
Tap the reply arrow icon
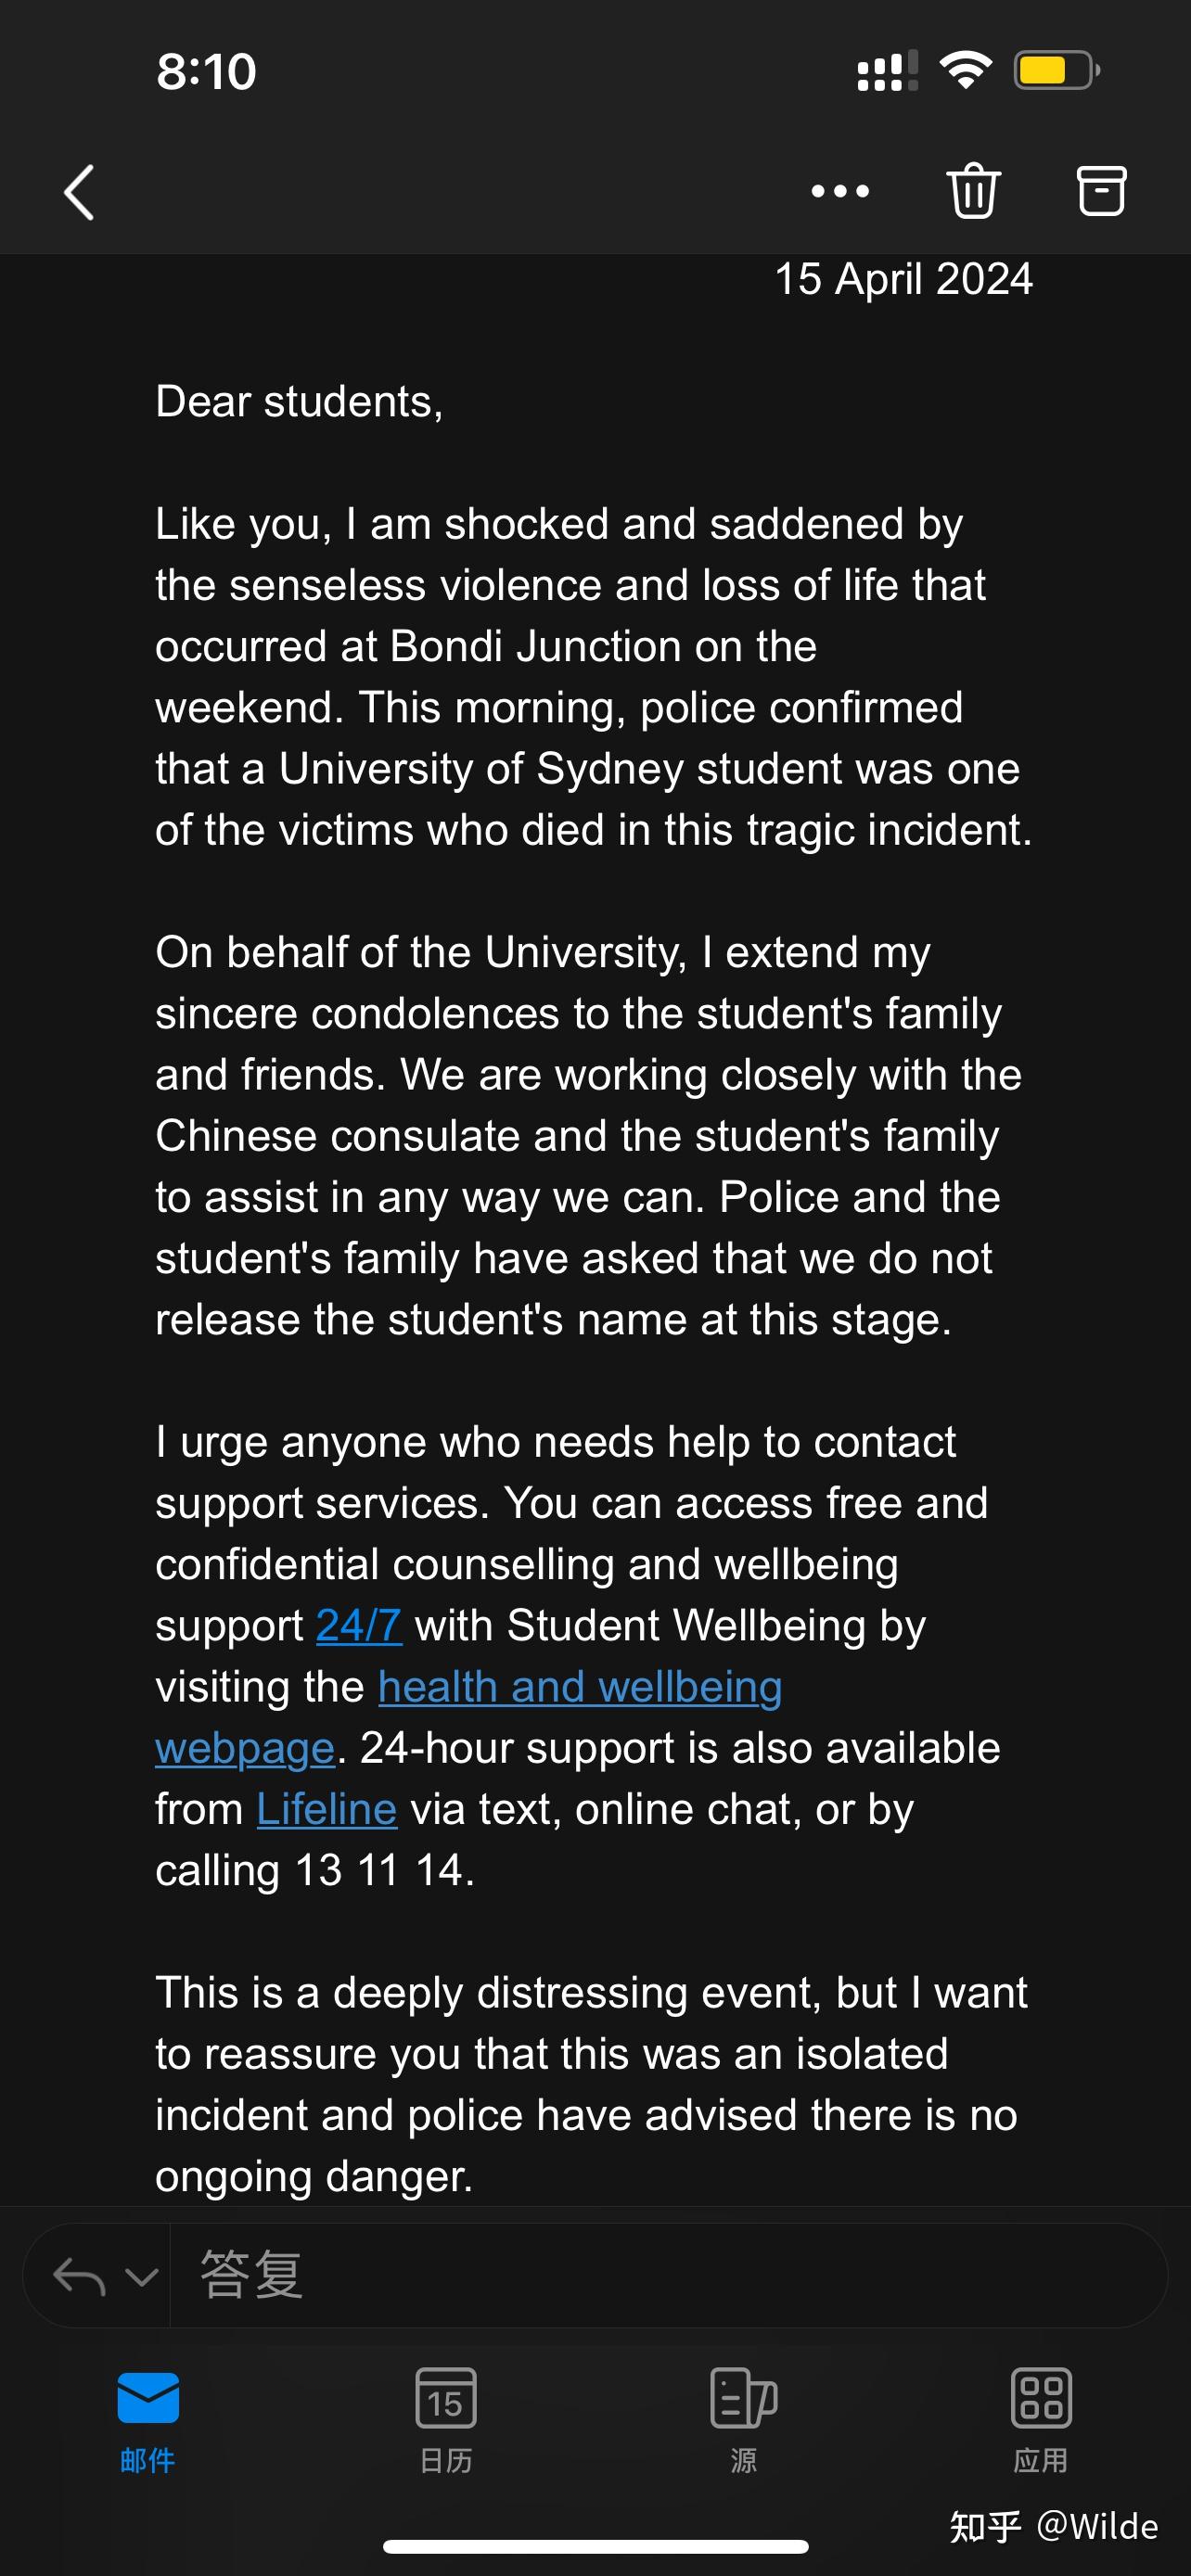[x=79, y=2277]
